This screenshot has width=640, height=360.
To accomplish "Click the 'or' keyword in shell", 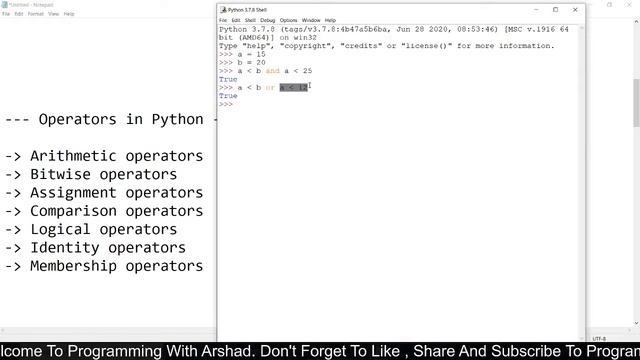I will click(x=270, y=87).
